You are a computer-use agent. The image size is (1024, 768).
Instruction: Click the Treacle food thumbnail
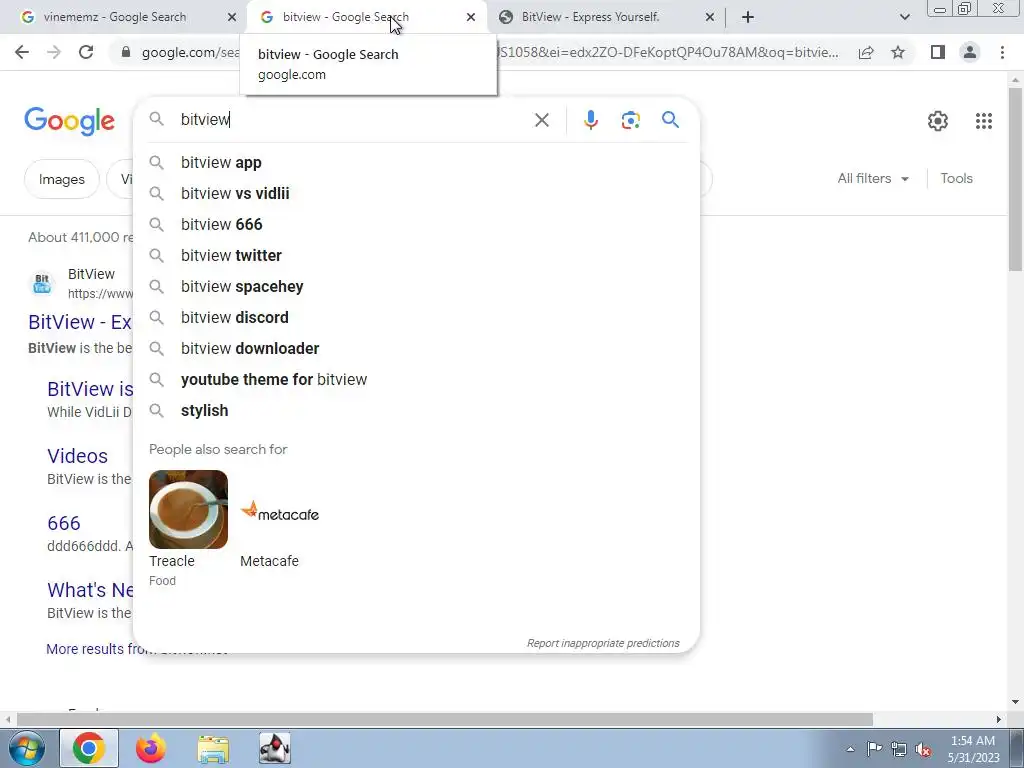point(188,509)
